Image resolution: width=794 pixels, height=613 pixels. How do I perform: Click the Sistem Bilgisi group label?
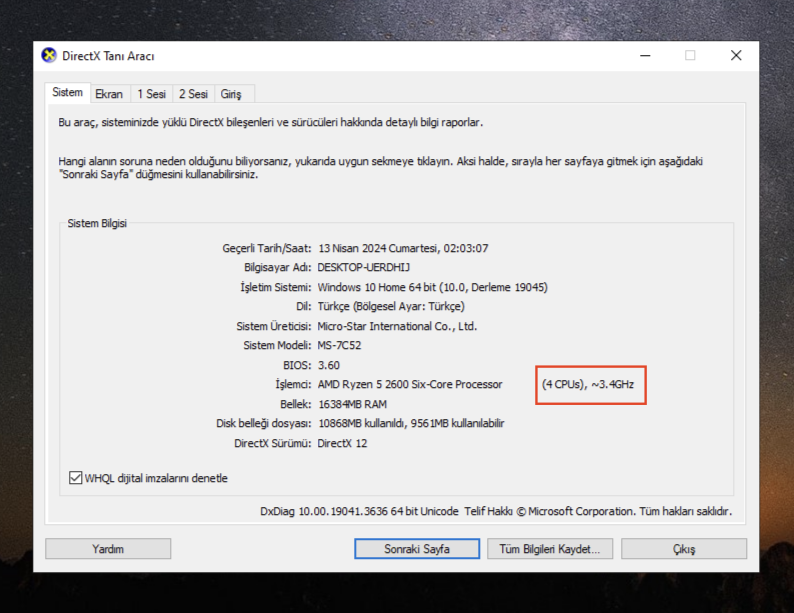pyautogui.click(x=97, y=223)
